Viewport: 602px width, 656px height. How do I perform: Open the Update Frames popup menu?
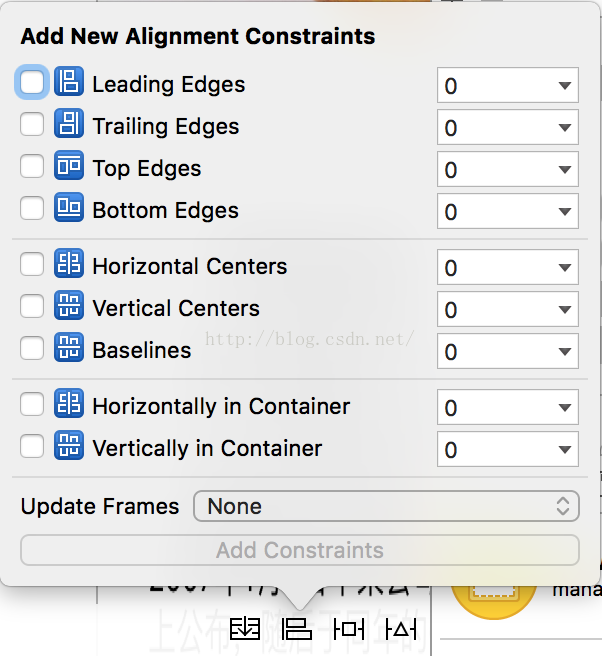386,506
